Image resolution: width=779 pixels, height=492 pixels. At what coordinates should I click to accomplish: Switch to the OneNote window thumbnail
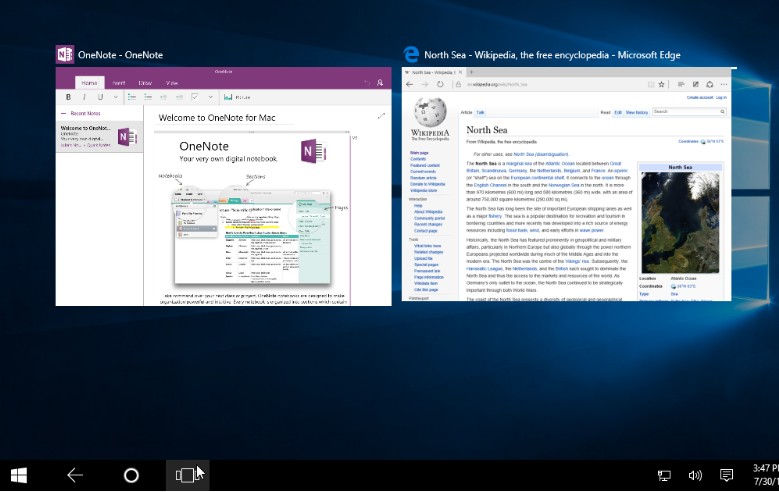click(224, 186)
